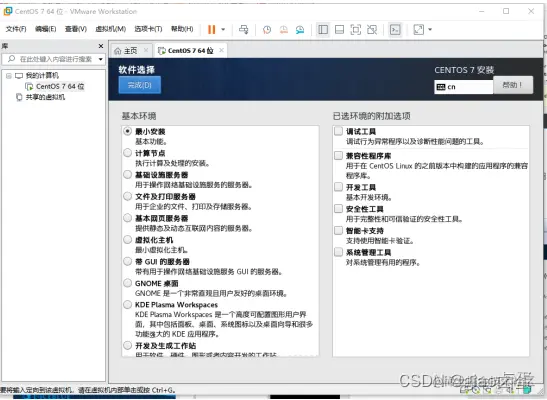The width and height of the screenshot is (547, 400).
Task: Select the 虚拟化主机 radio button
Action: coord(128,240)
